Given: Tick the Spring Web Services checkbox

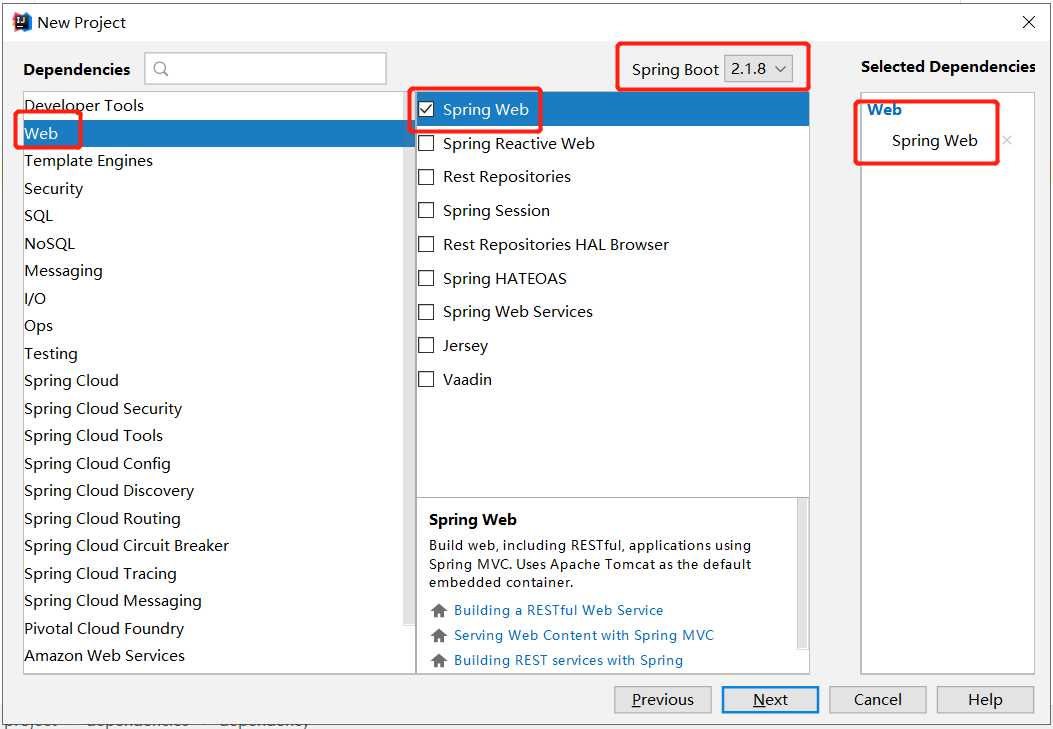Looking at the screenshot, I should point(426,311).
